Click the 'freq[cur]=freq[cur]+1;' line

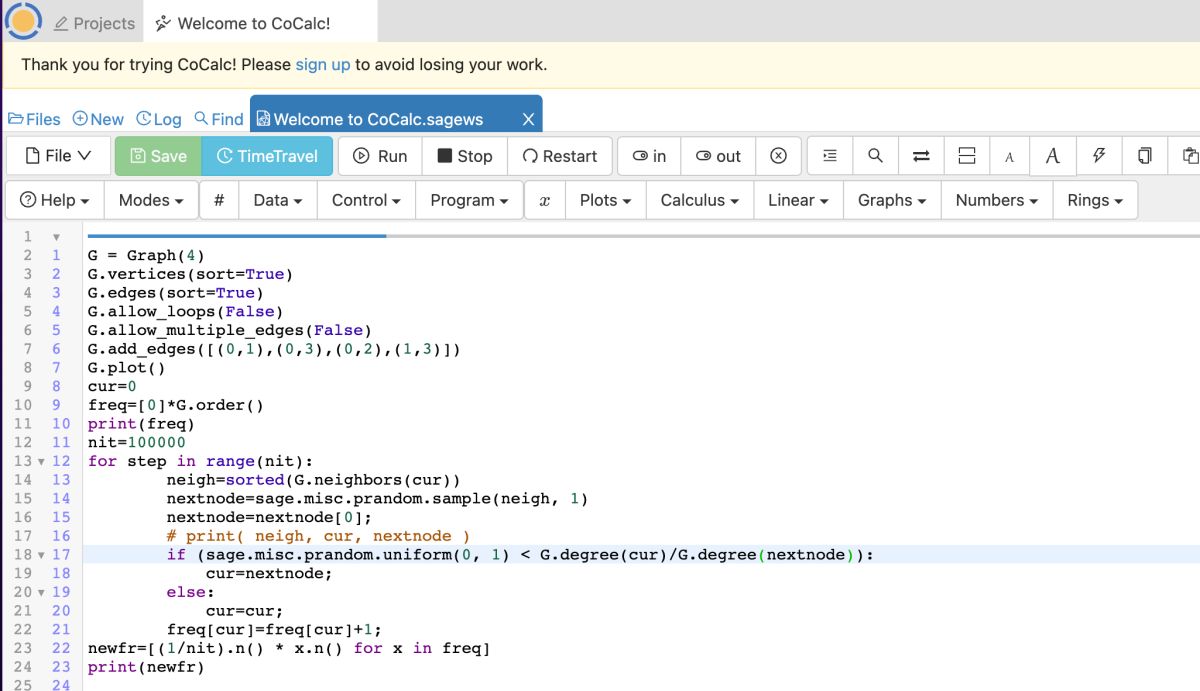(x=274, y=630)
